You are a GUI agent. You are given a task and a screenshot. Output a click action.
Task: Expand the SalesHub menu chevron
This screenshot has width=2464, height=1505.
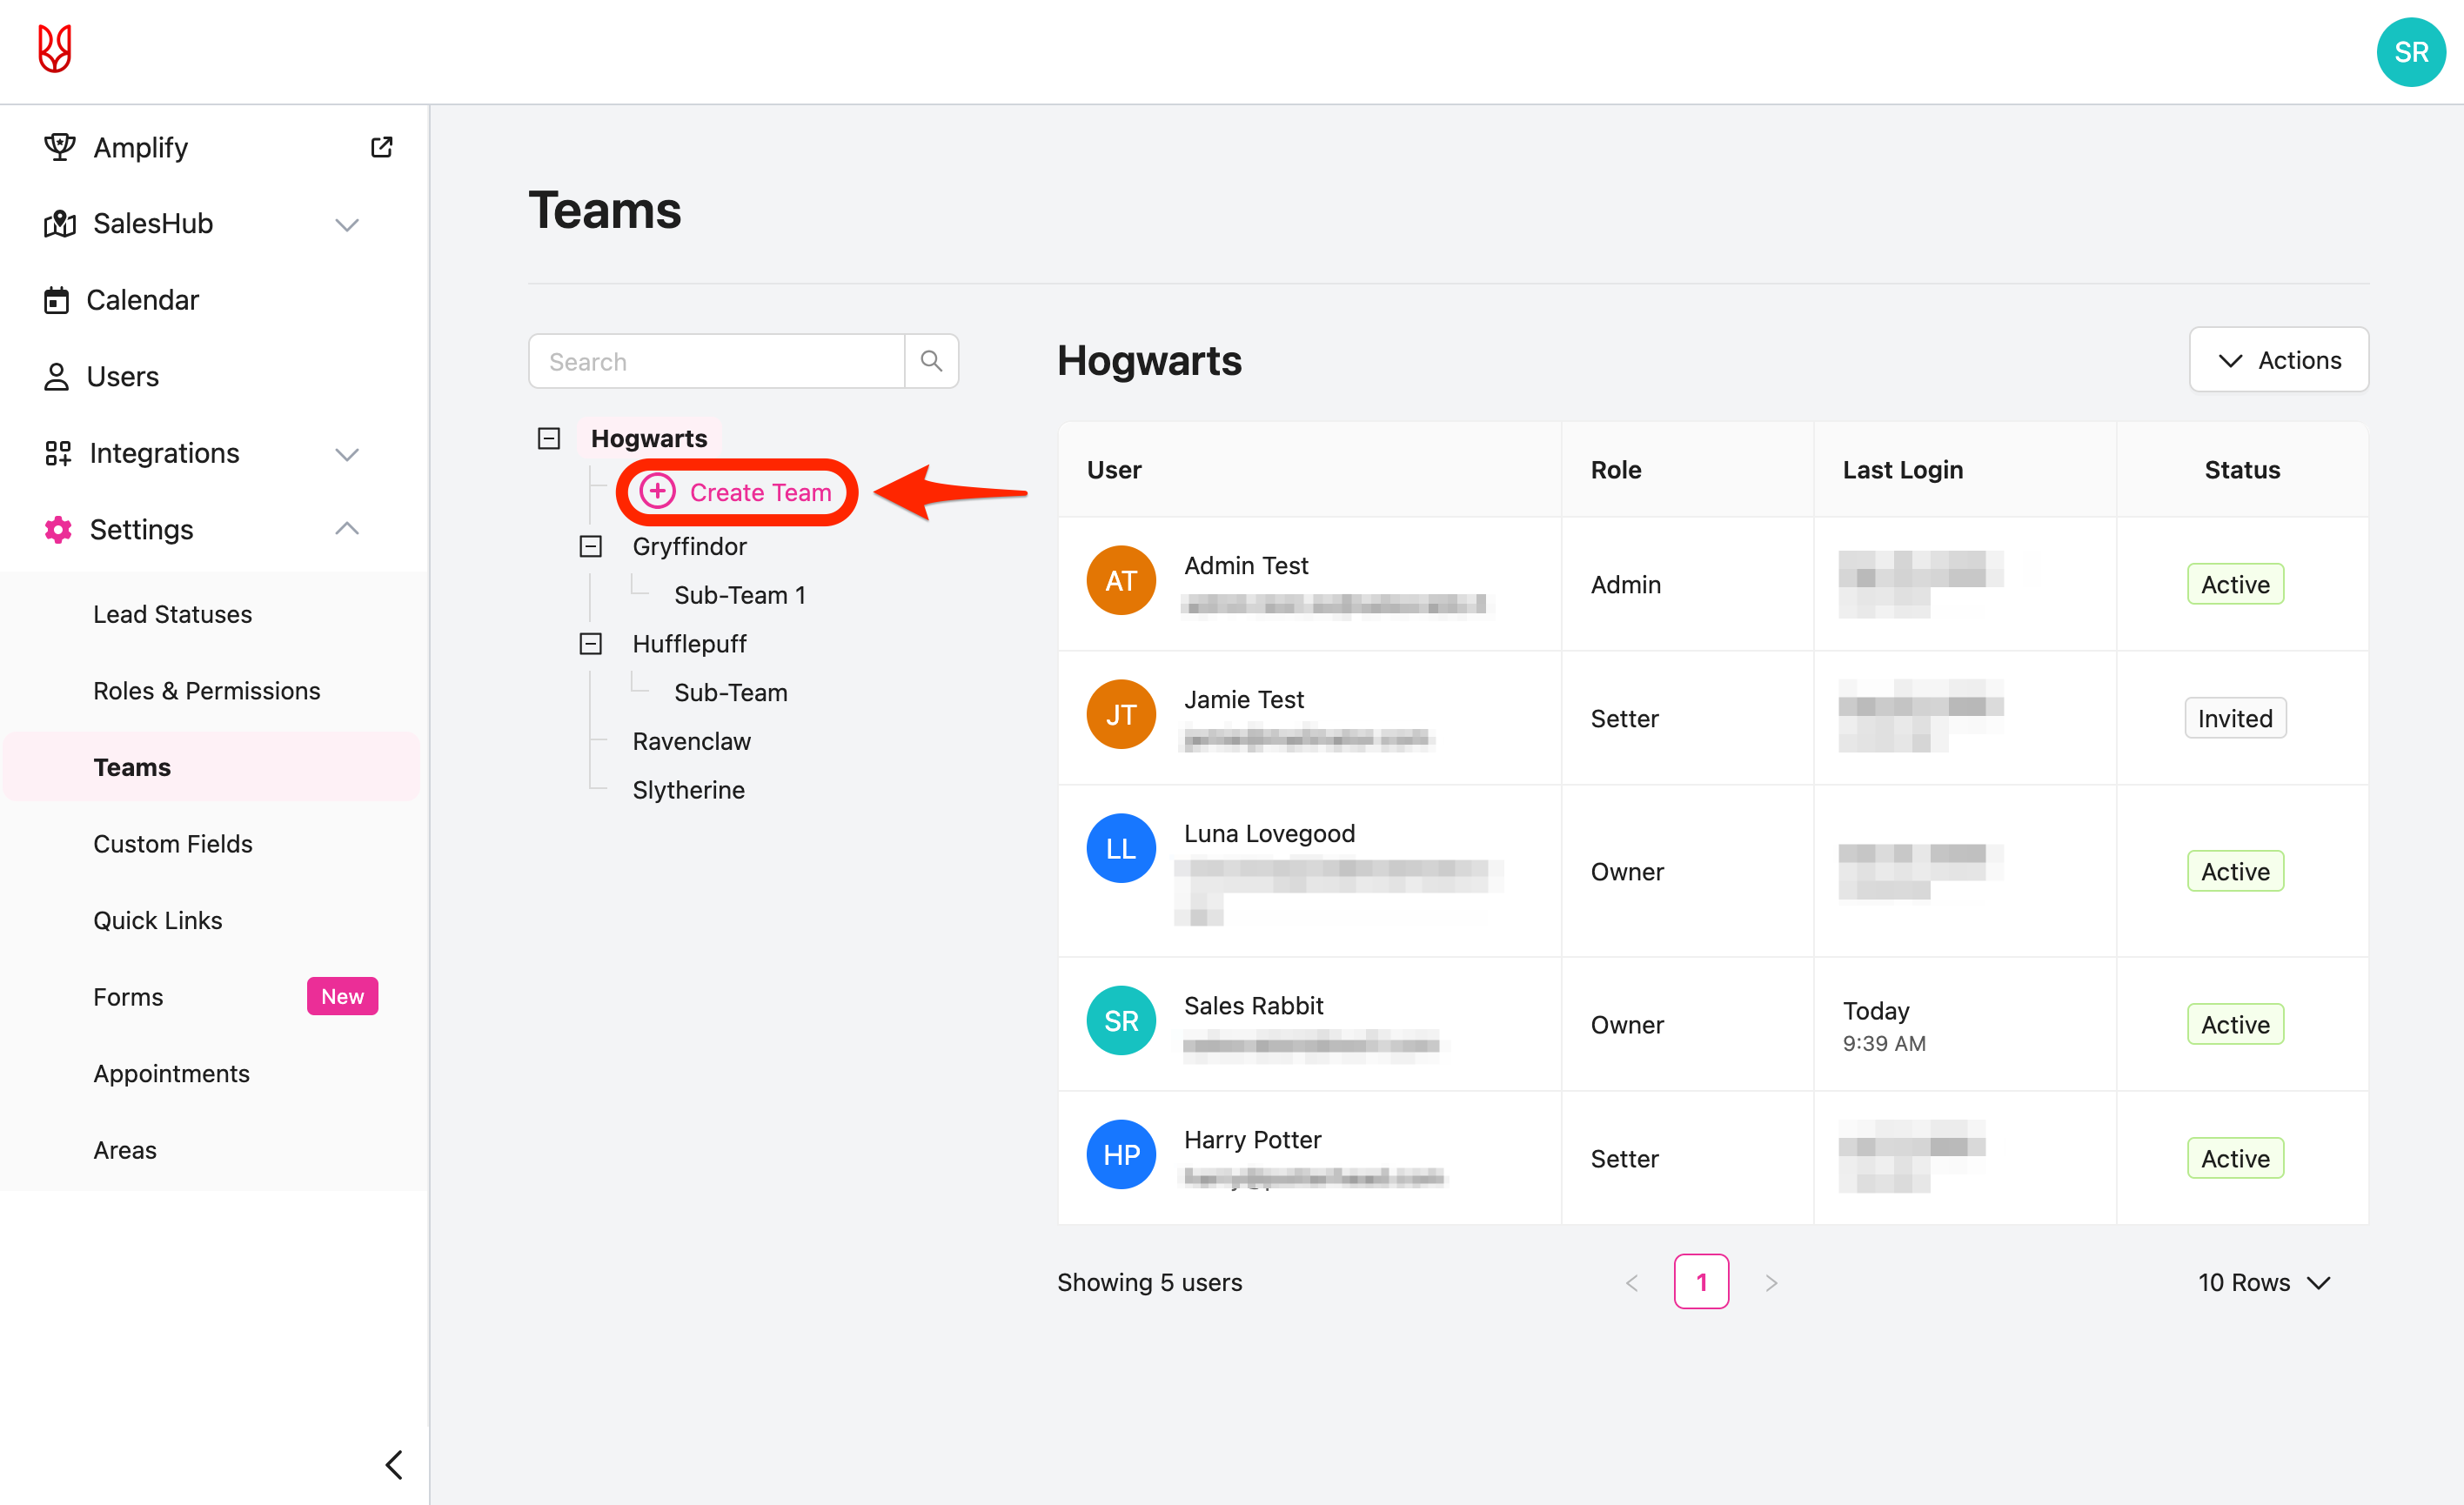[x=346, y=224]
